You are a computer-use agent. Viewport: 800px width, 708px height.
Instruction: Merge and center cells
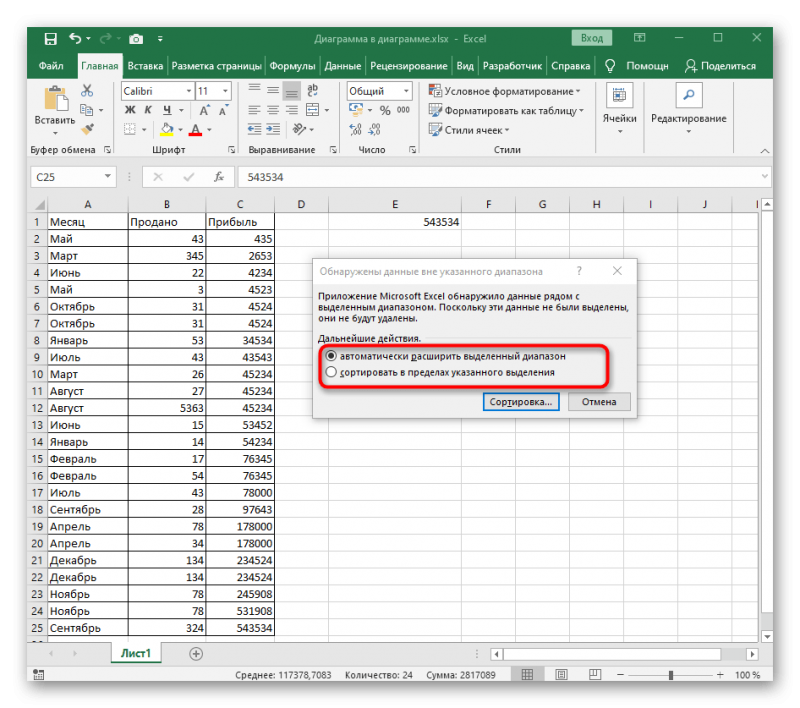(312, 110)
